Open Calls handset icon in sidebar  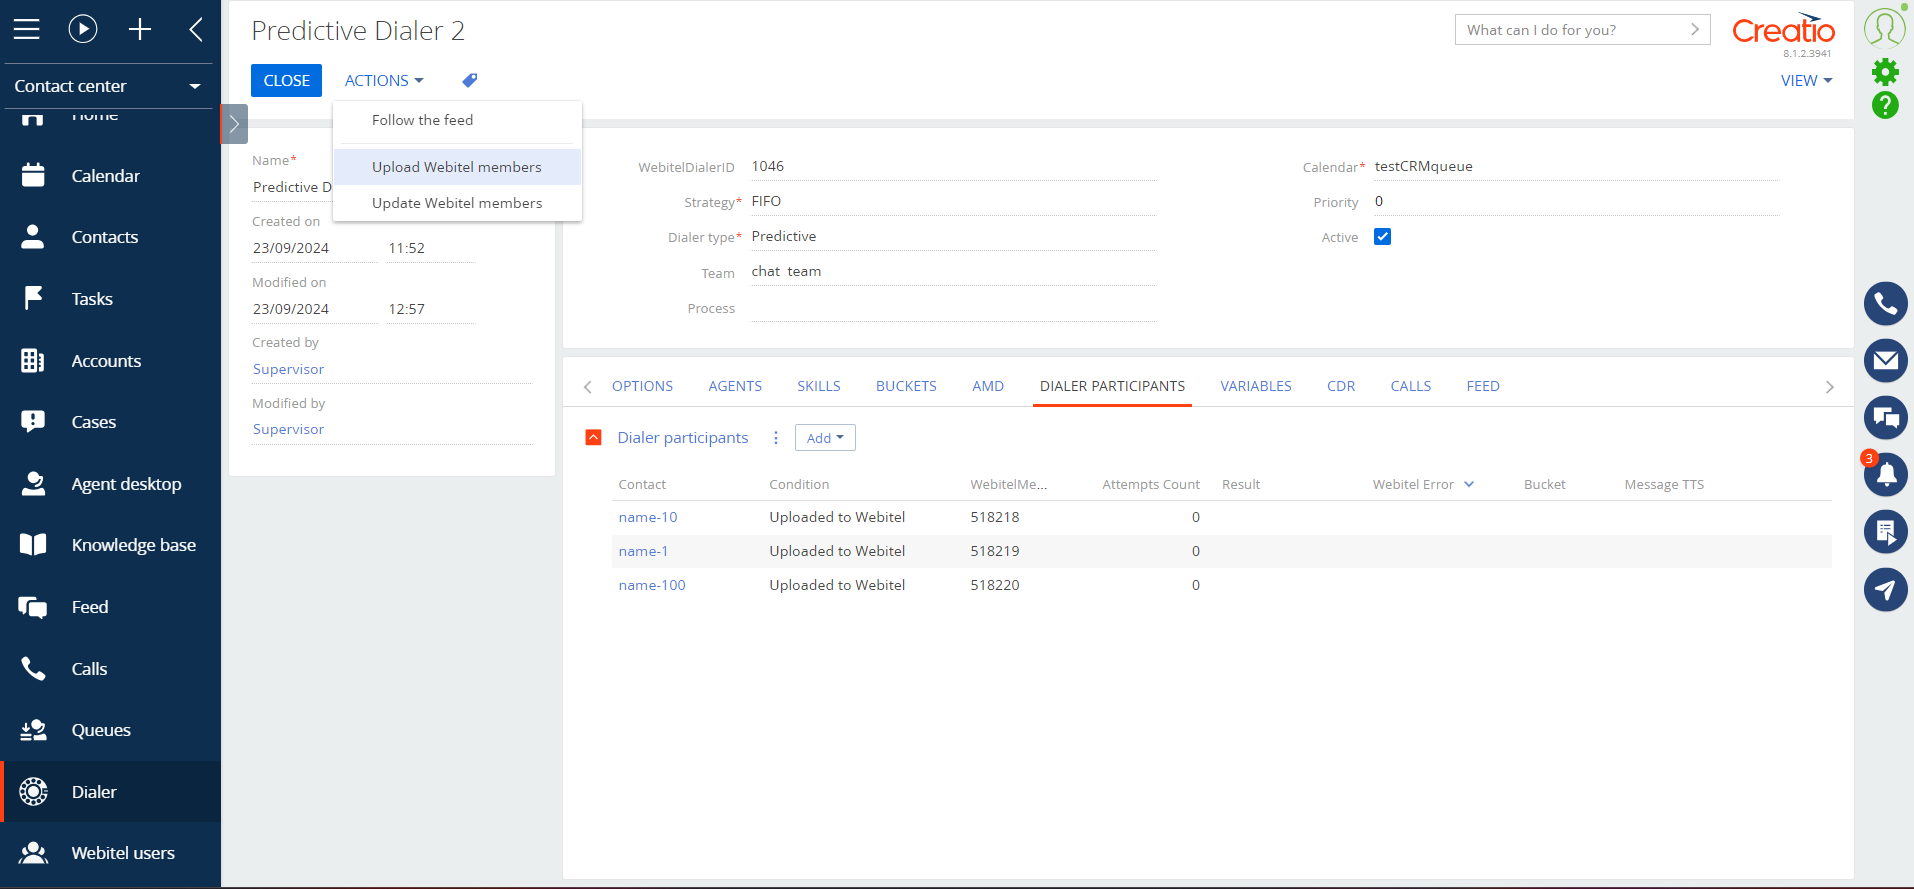click(x=33, y=668)
